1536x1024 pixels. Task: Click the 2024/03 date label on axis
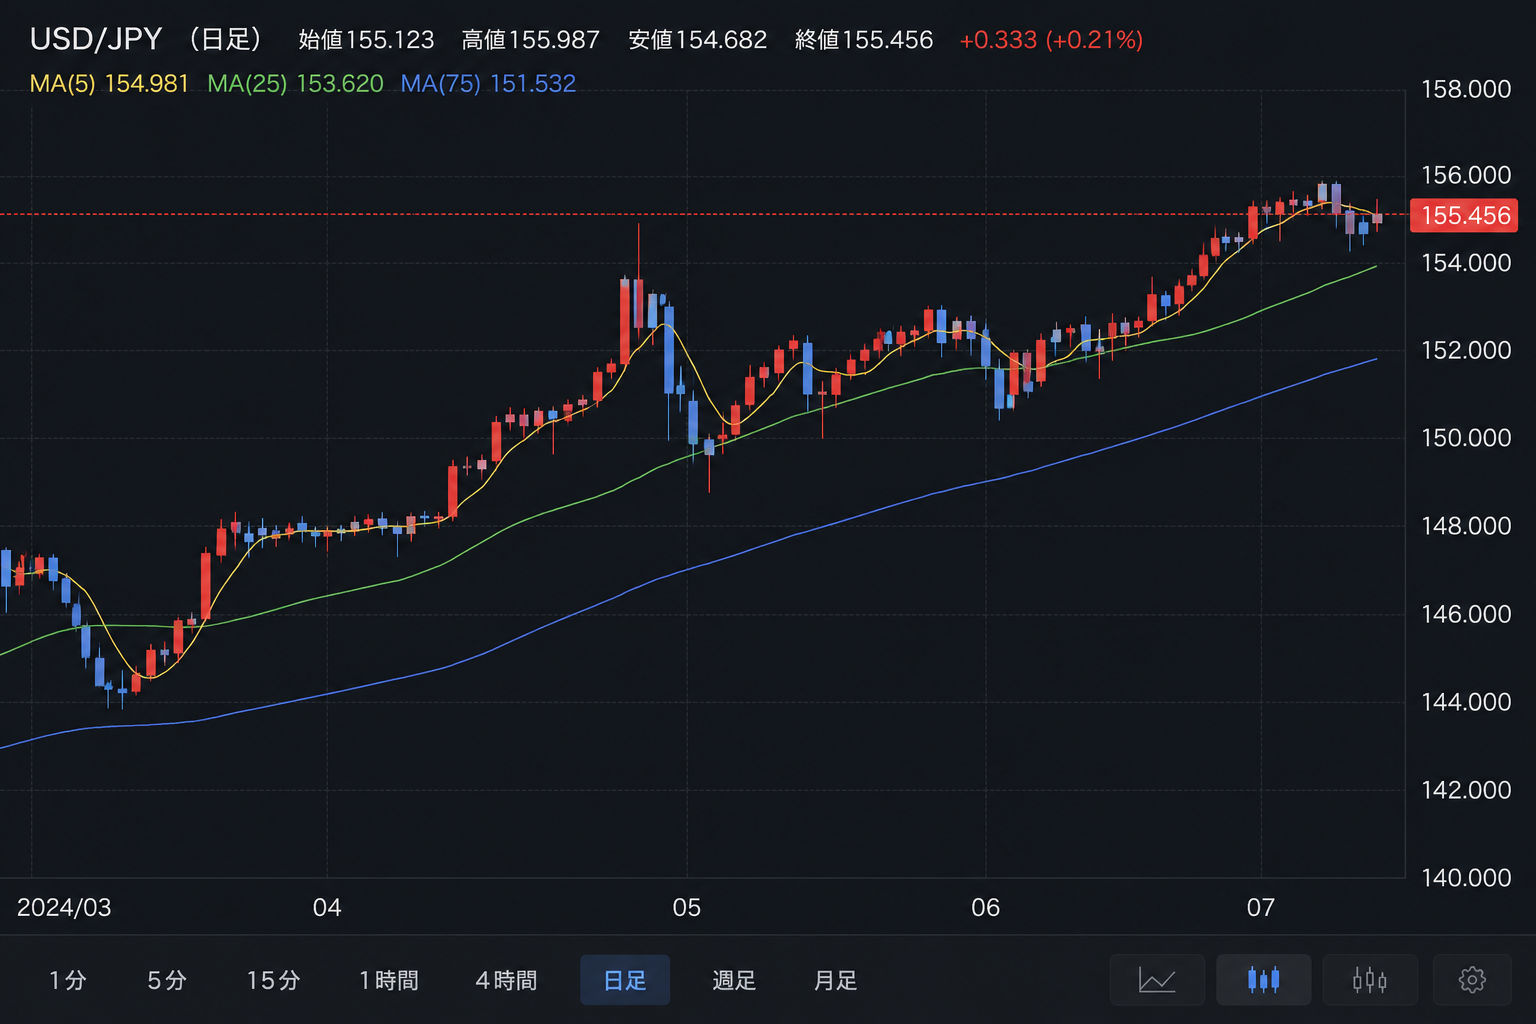tap(64, 908)
